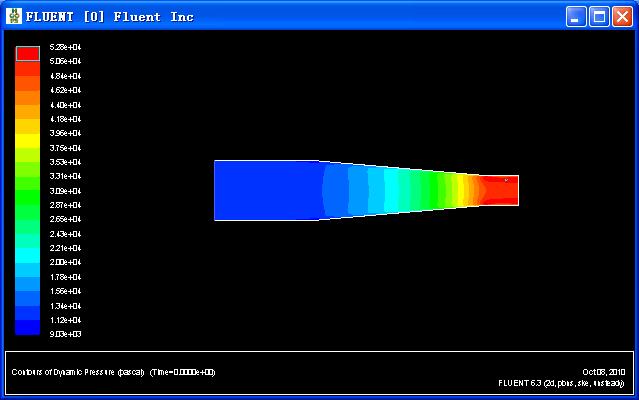Click the red top swatch in color legend
The height and width of the screenshot is (400, 639).
(x=27, y=54)
